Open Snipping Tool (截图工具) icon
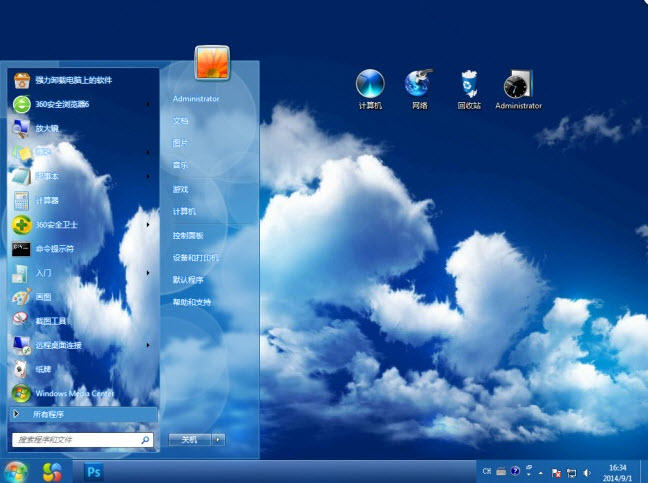 (21, 321)
